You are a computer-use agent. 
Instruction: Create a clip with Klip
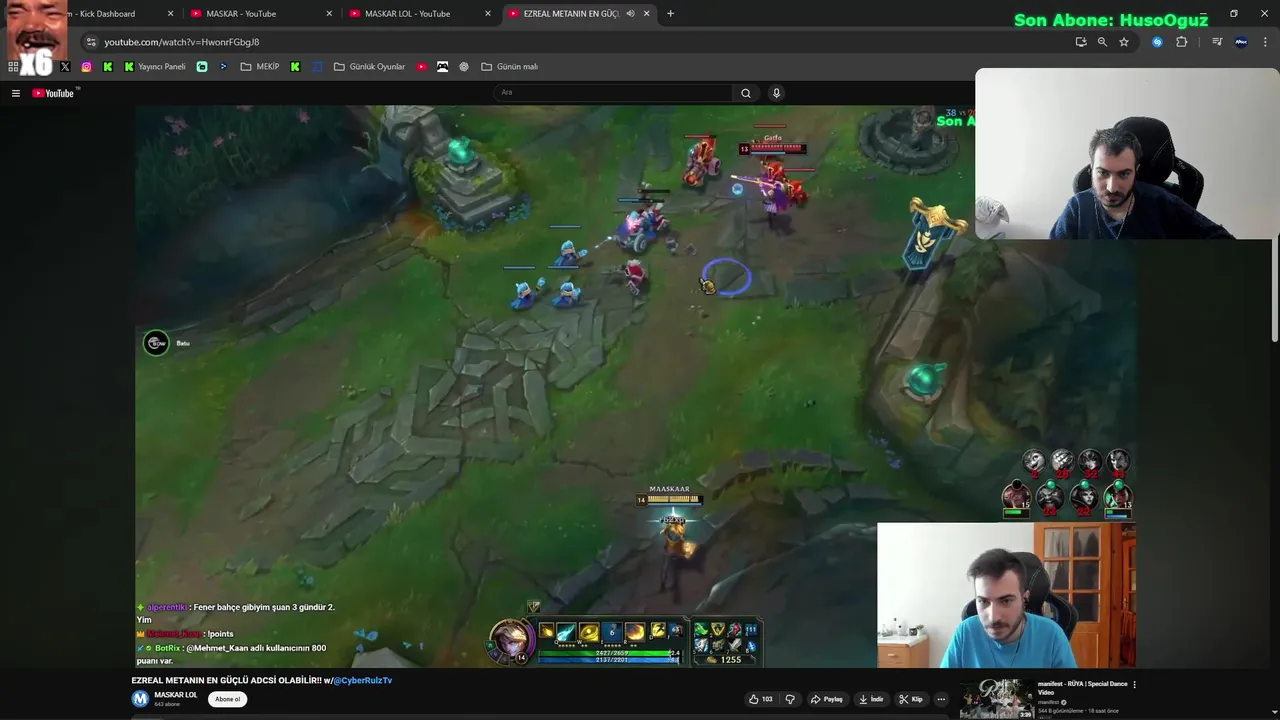pos(911,699)
